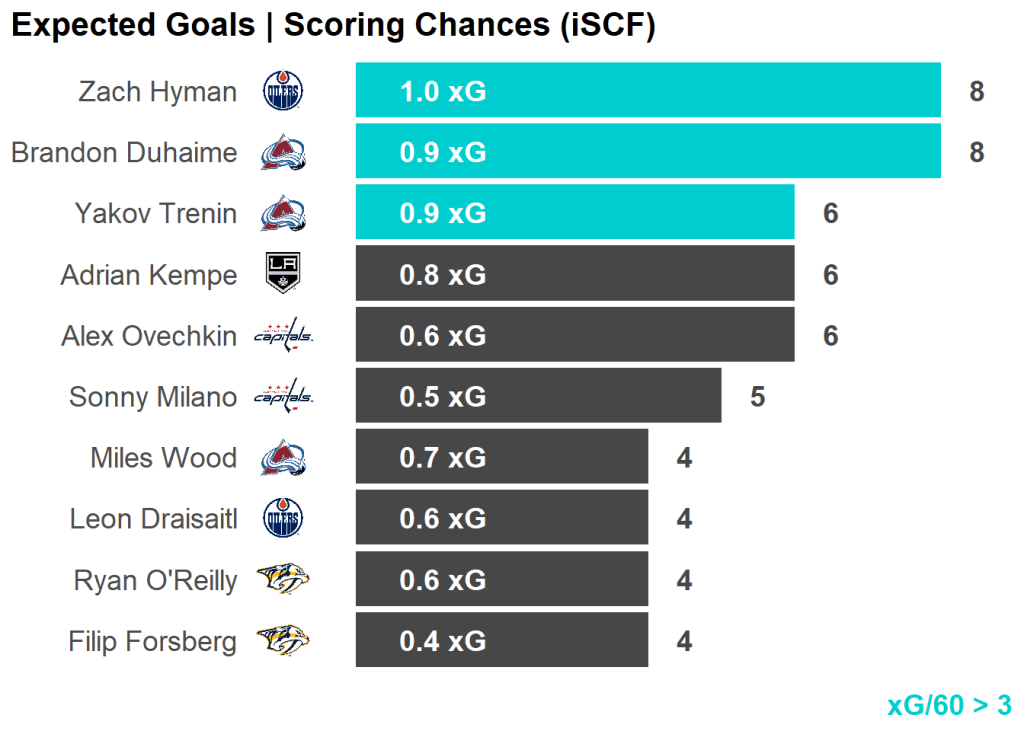Click the Expected Goals chart title
This screenshot has width=1024, height=731.
(333, 26)
